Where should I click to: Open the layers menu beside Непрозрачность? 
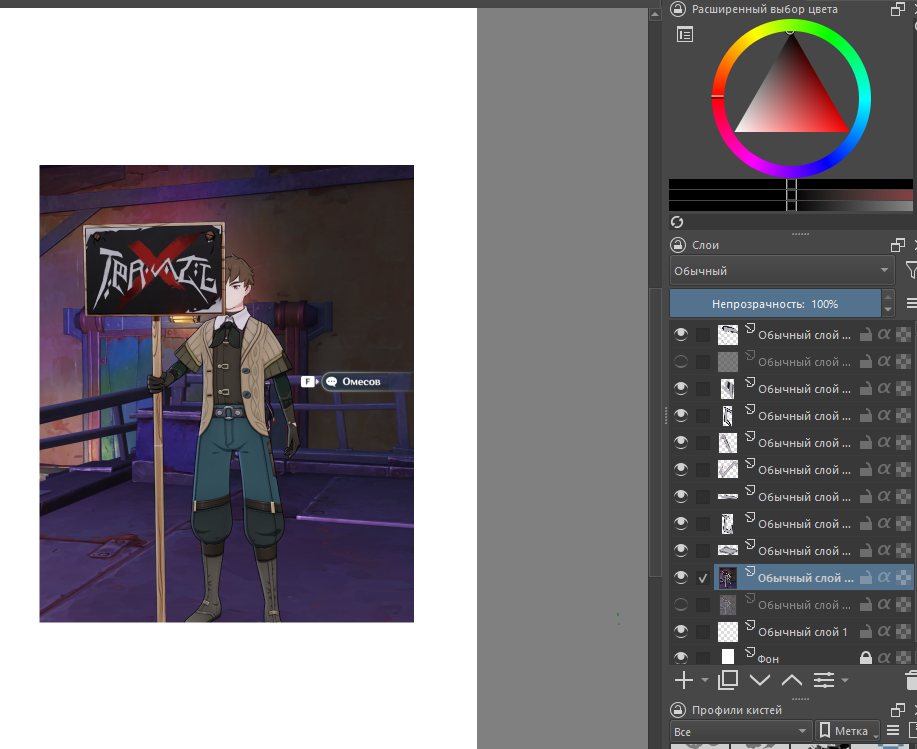[x=911, y=303]
